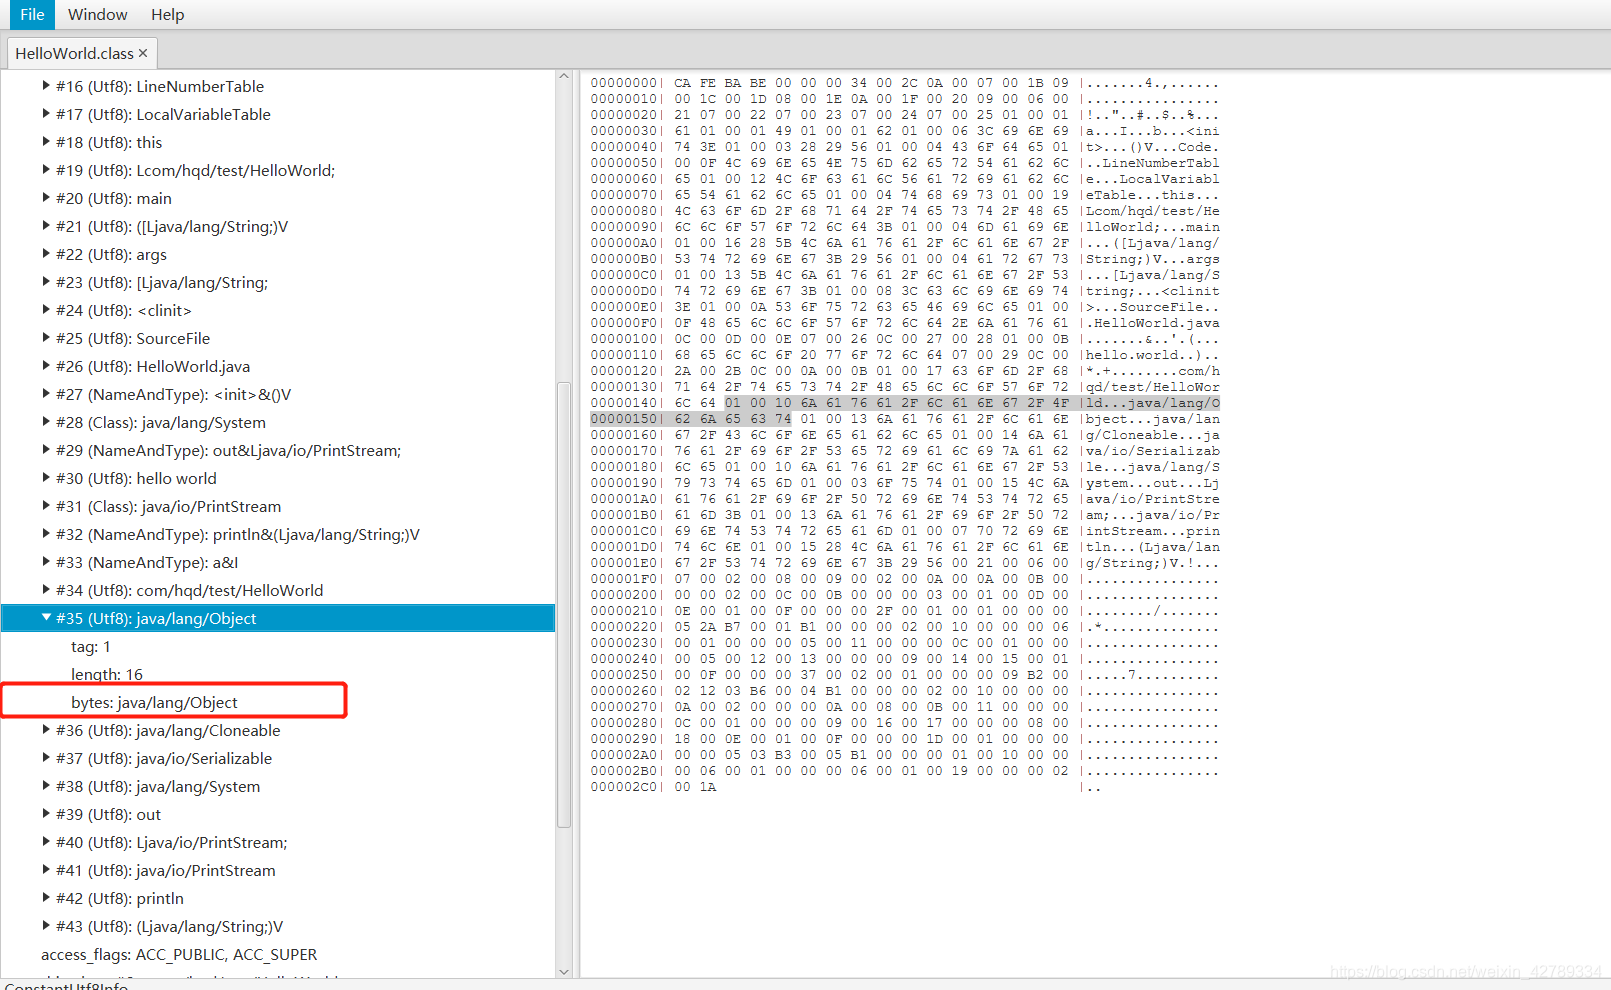Select row #29 out&Ljava/io/PrintStream;
1611x990 pixels.
[278, 450]
